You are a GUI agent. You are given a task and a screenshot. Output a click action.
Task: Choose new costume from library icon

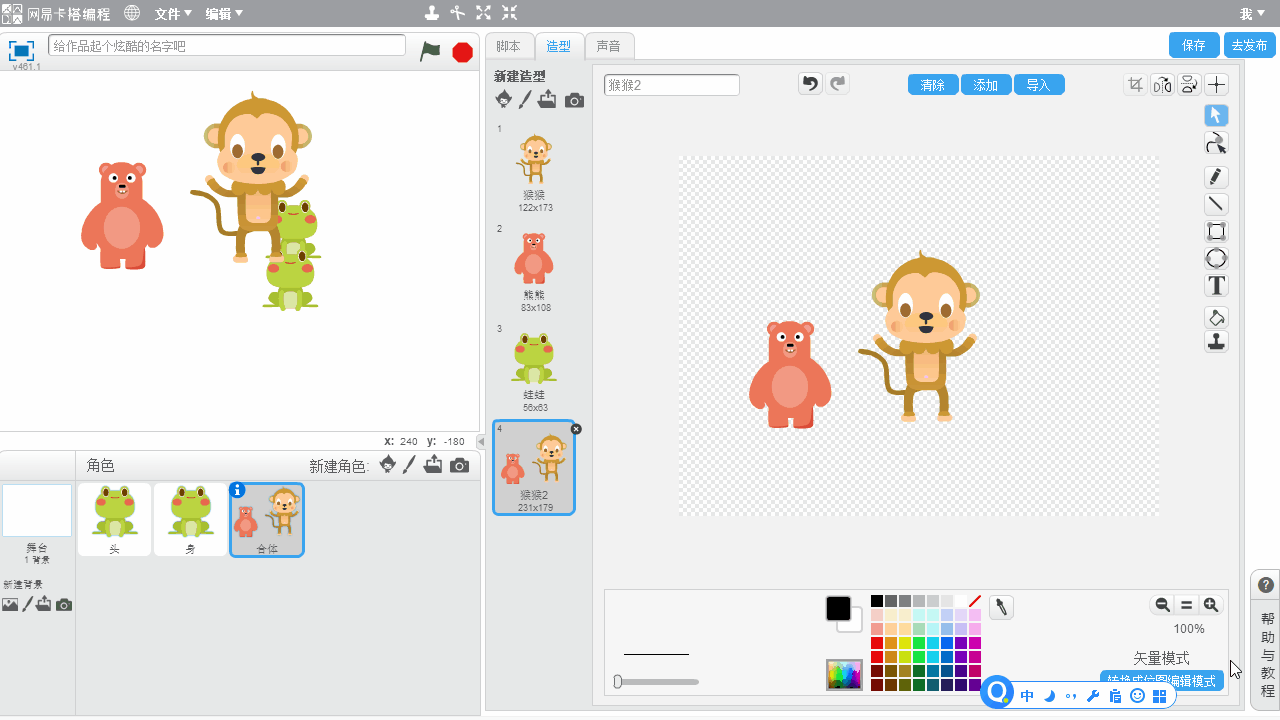pos(504,100)
